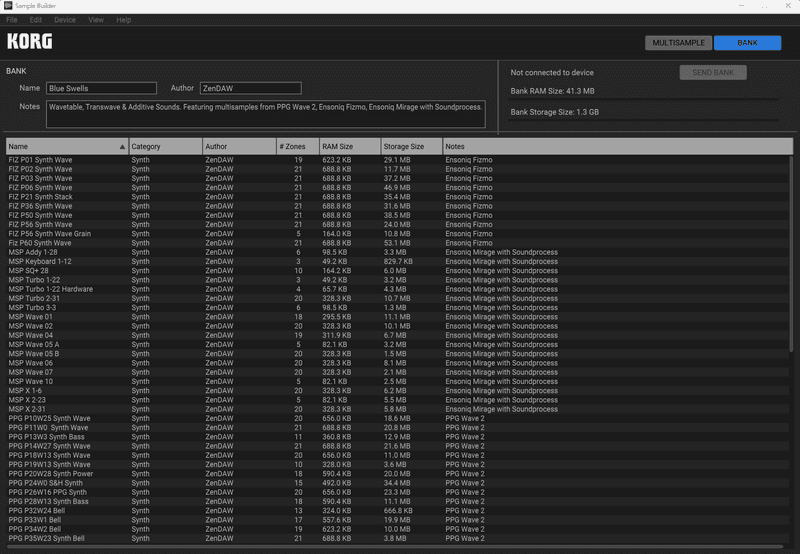This screenshot has height=554, width=800.
Task: Select the MSP Turbo 3-3 row
Action: [x=397, y=308]
